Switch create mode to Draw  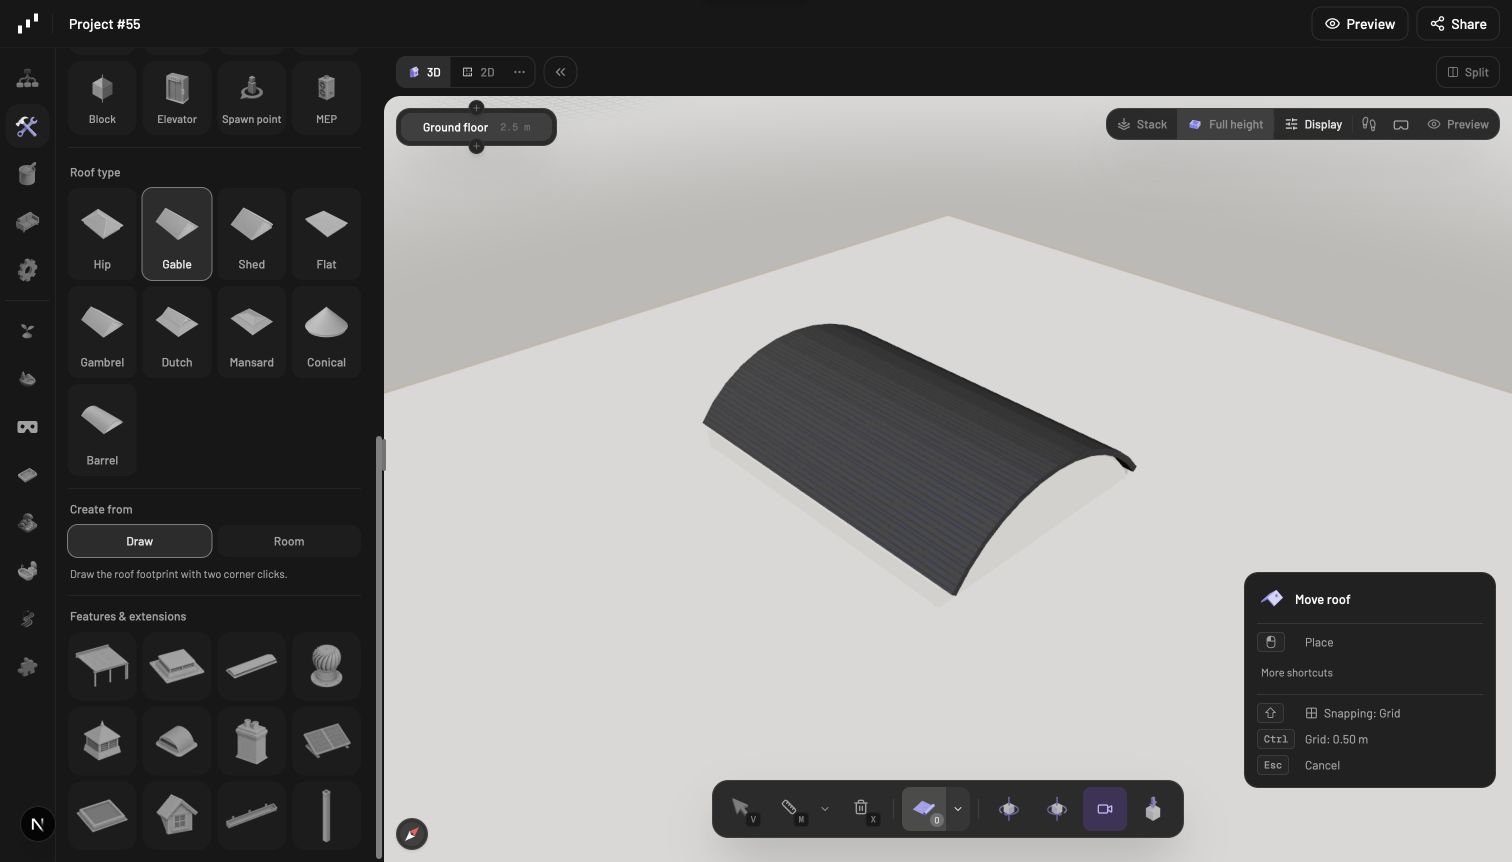click(x=140, y=541)
